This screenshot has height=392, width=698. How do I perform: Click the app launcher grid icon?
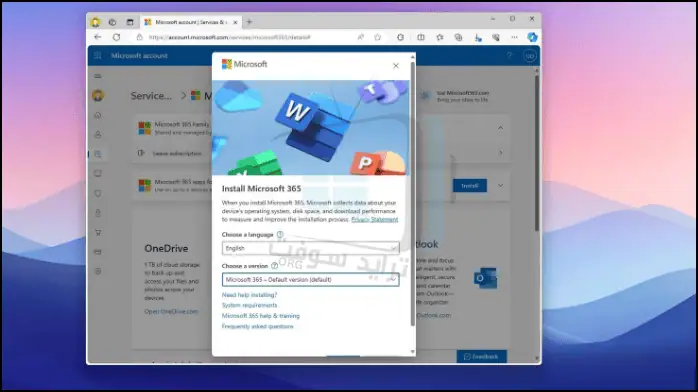pos(97,56)
